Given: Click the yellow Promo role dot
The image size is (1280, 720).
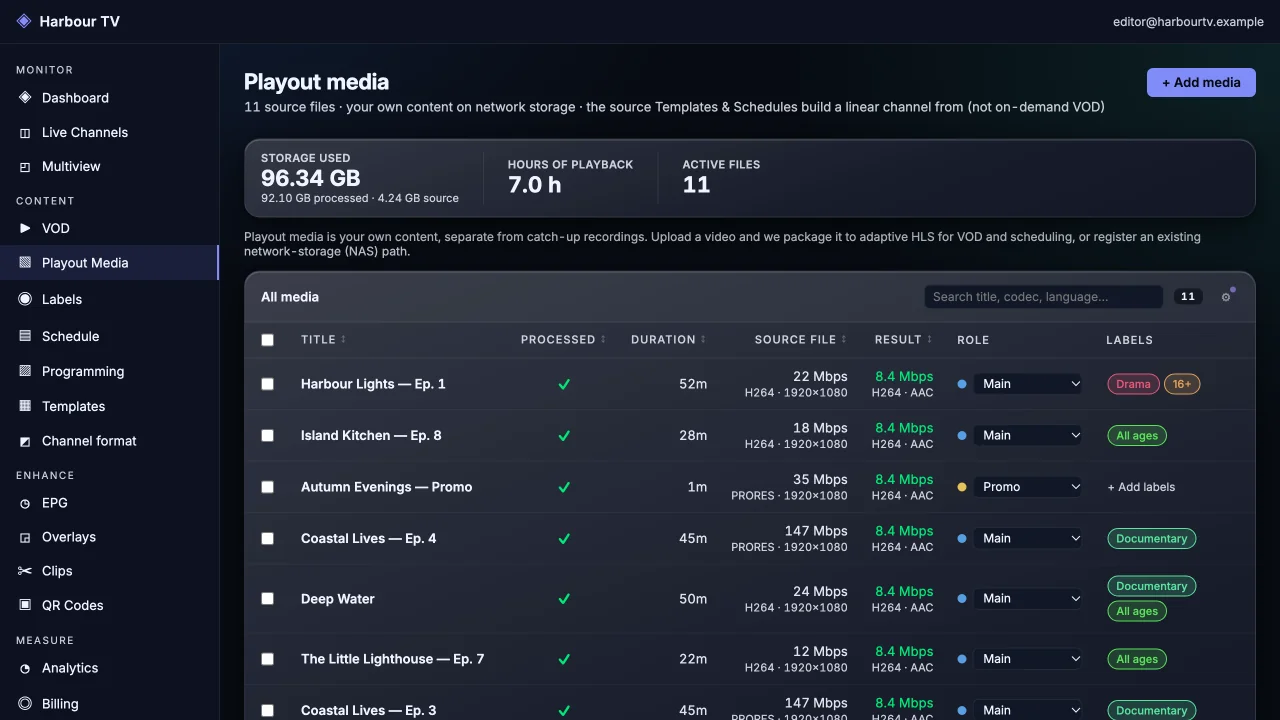Looking at the screenshot, I should tap(962, 487).
